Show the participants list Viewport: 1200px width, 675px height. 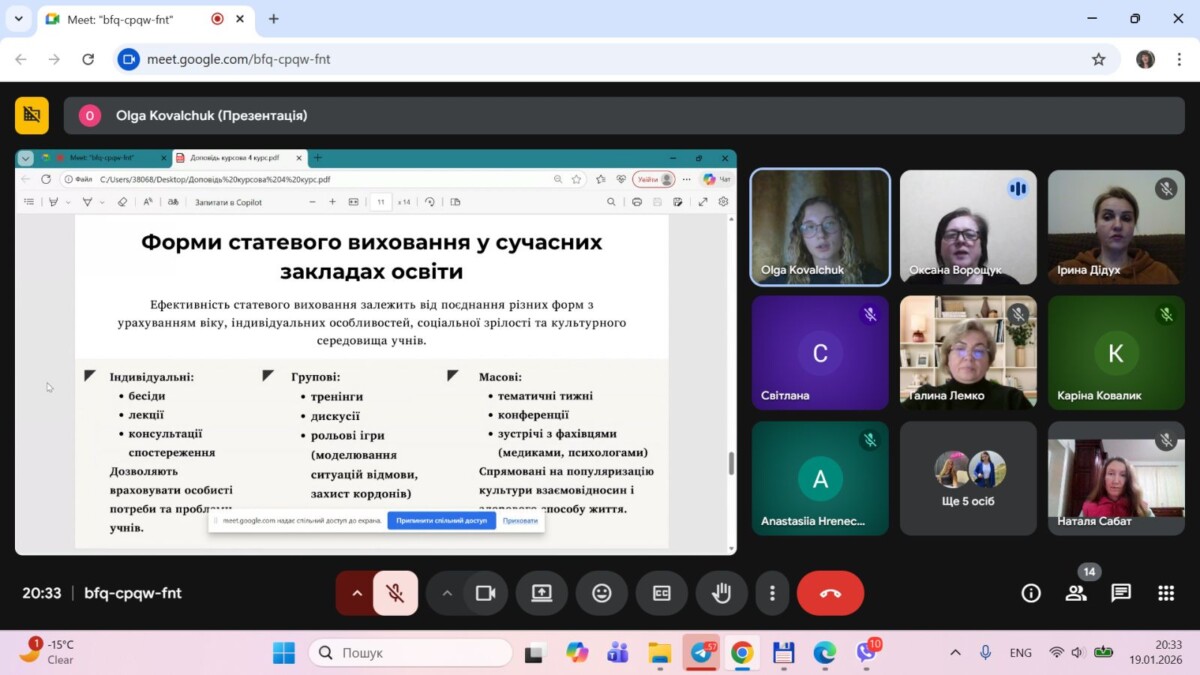coord(1076,593)
